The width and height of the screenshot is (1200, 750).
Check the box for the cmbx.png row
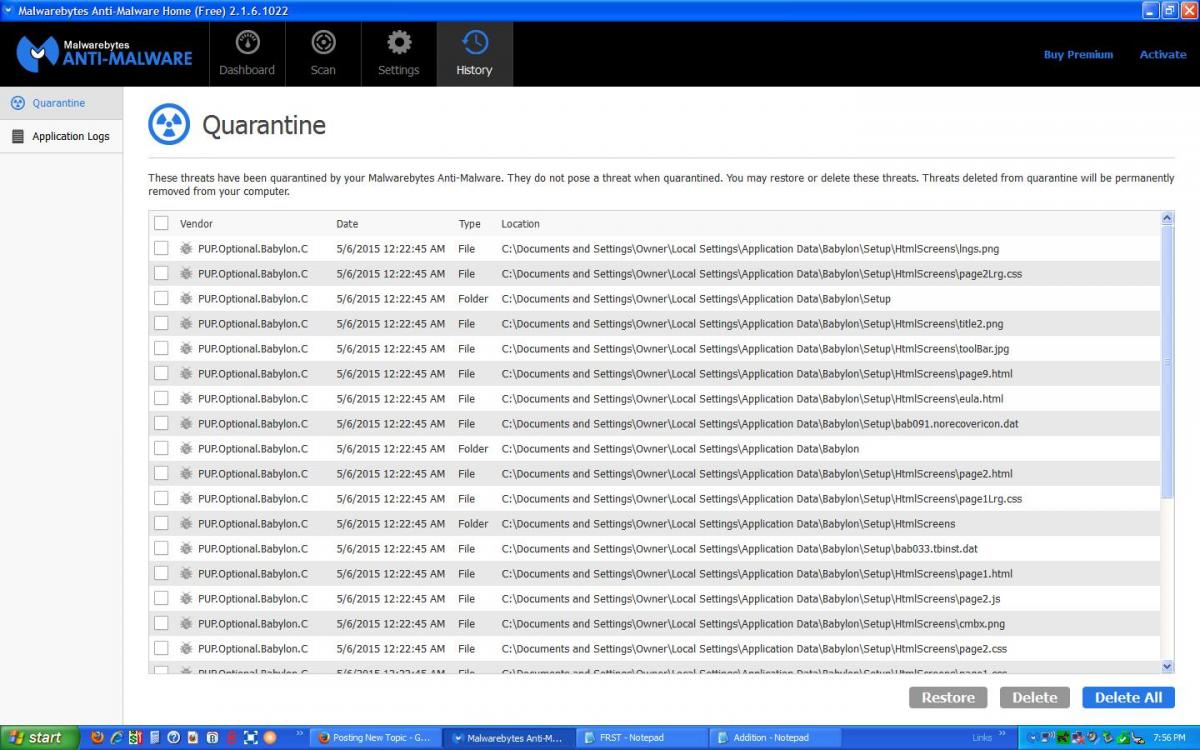(x=161, y=623)
